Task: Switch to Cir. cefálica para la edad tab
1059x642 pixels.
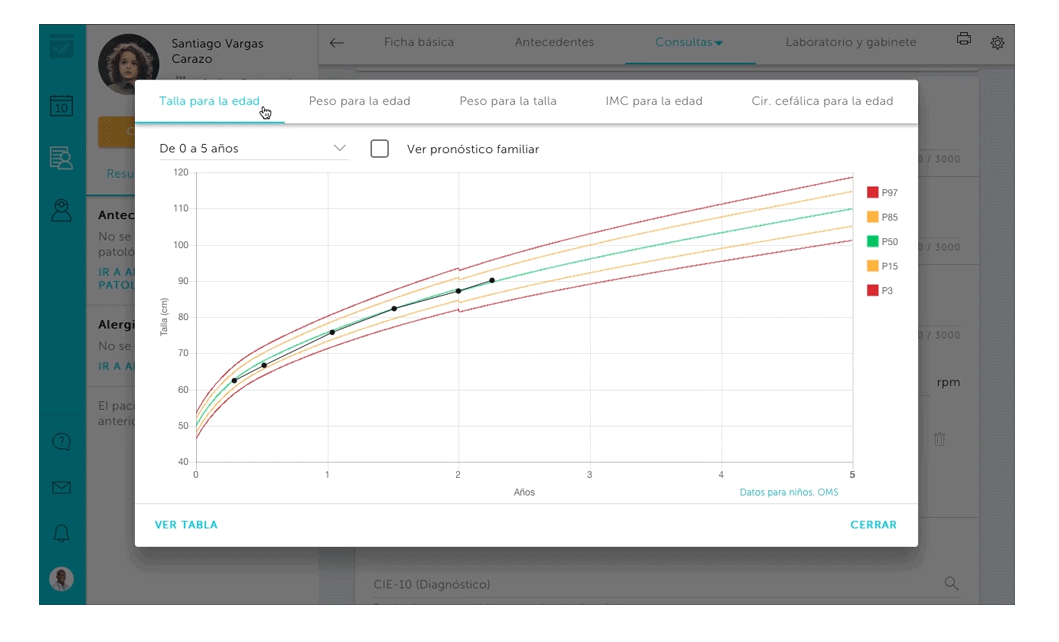Action: coord(822,101)
